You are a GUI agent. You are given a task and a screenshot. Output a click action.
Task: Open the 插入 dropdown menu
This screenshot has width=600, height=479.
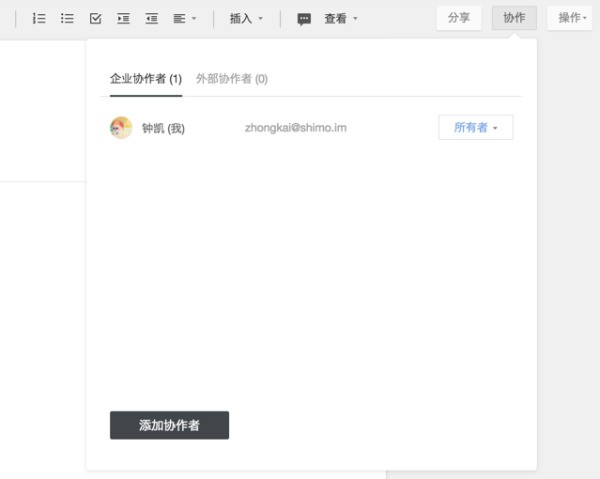click(x=246, y=18)
